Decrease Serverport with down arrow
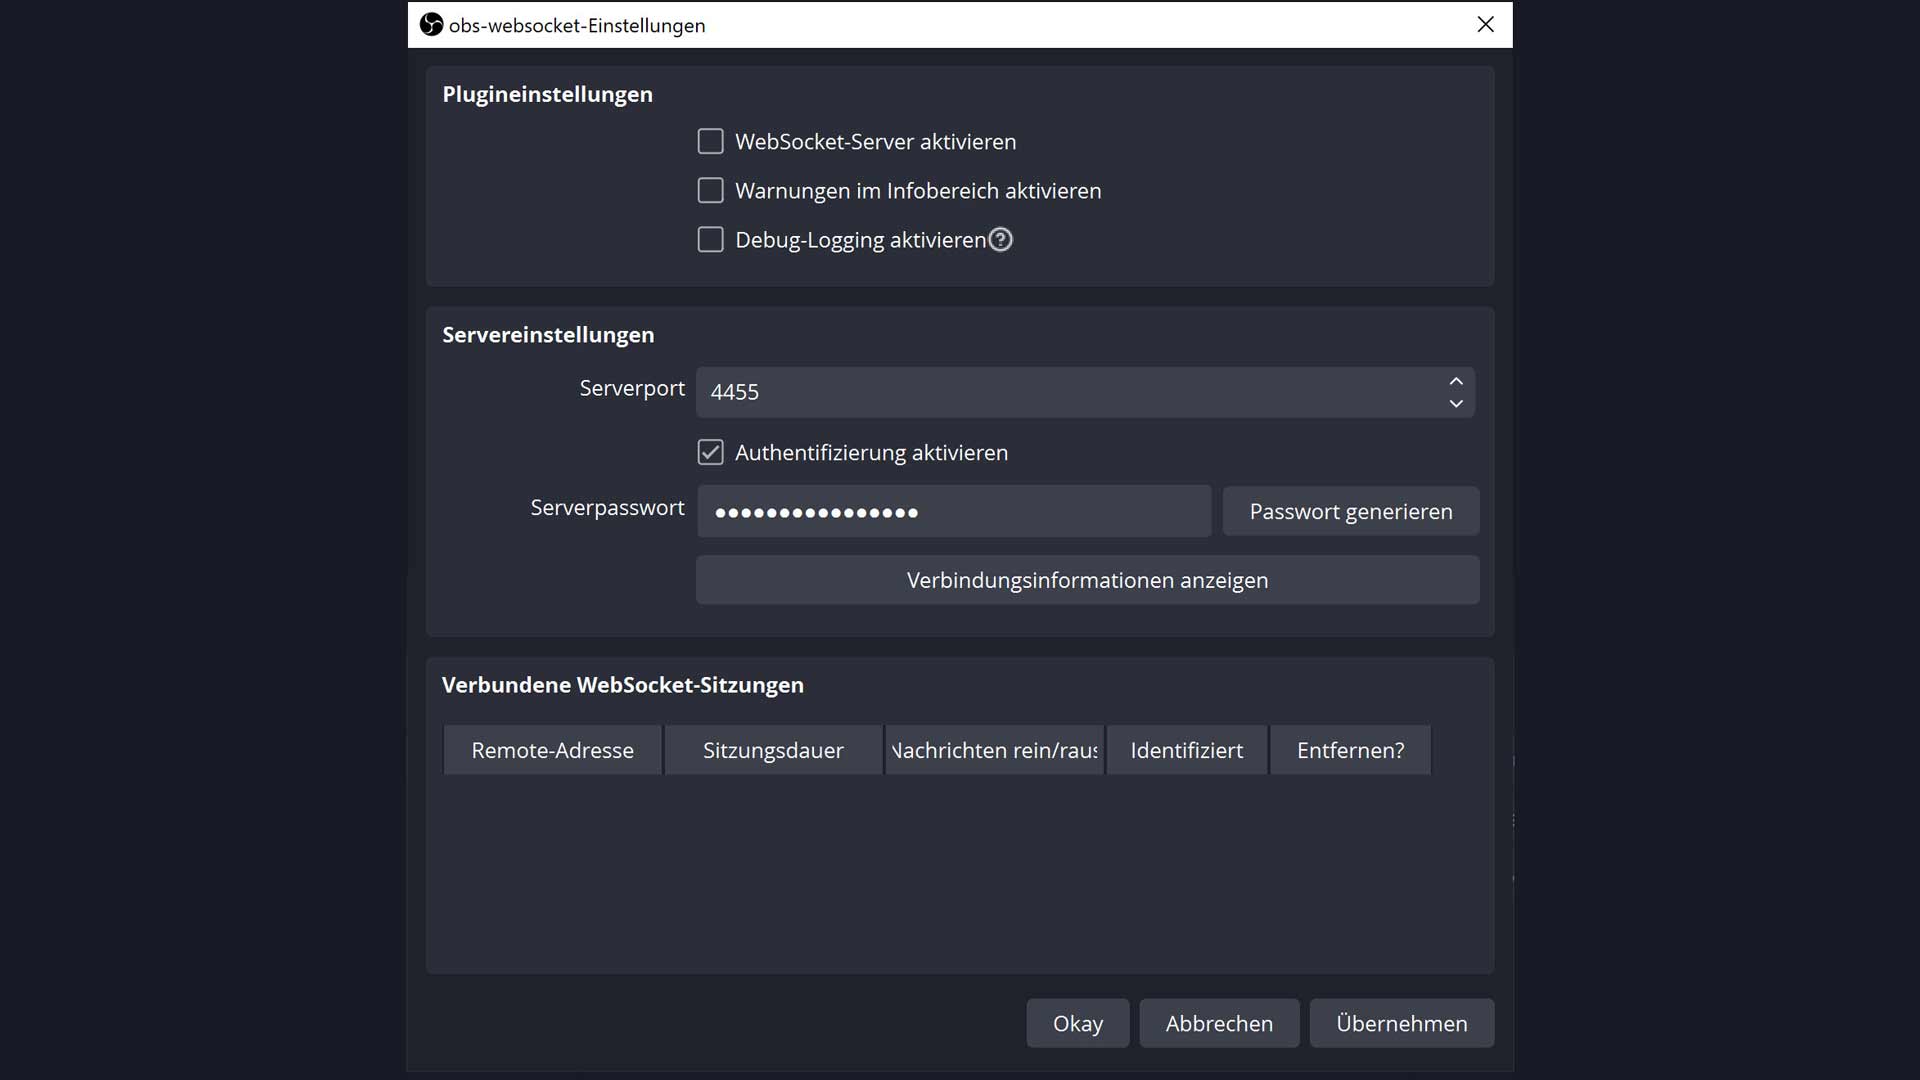The image size is (1920, 1080). click(x=1456, y=404)
